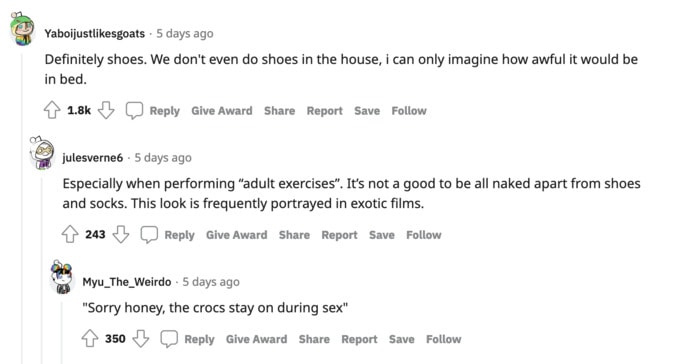Collapse the thread line under Myu_The_Weirdo
The height and width of the screenshot is (364, 700).
62,331
